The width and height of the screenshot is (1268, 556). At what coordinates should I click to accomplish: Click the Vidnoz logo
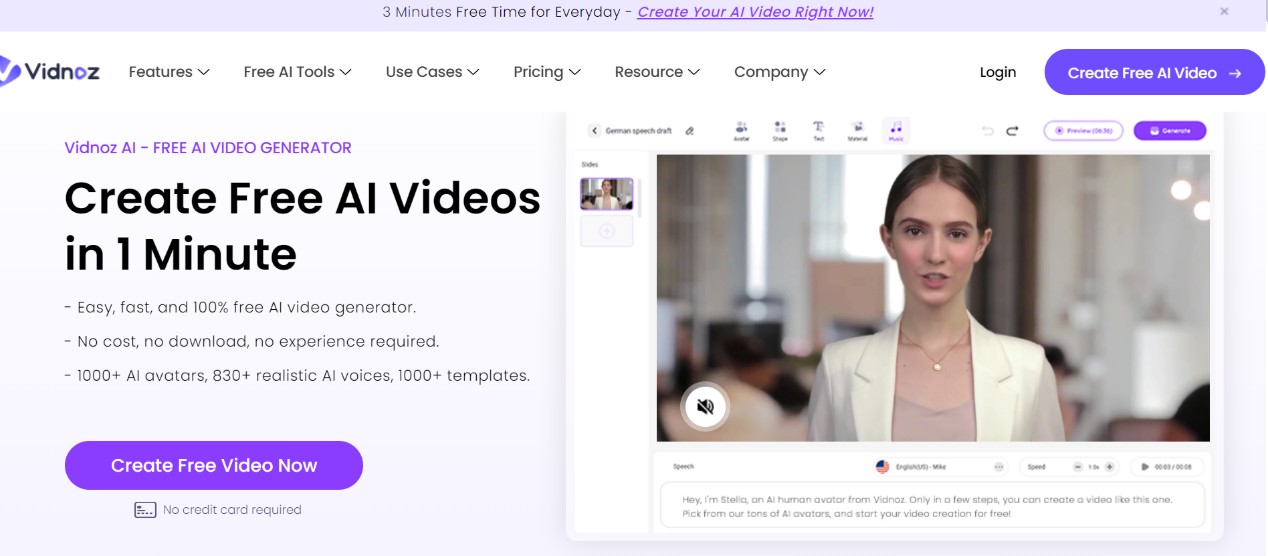click(x=50, y=71)
